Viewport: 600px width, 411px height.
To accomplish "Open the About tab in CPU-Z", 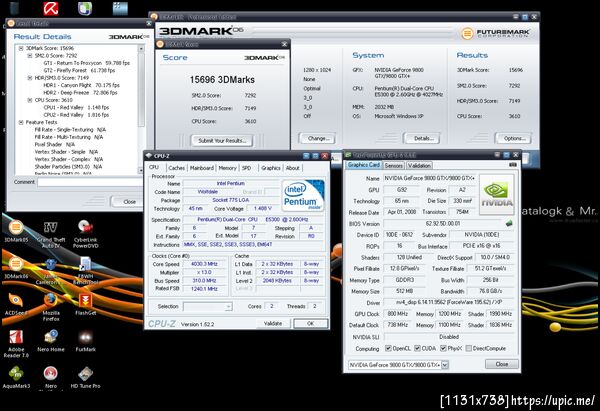I will 293,168.
